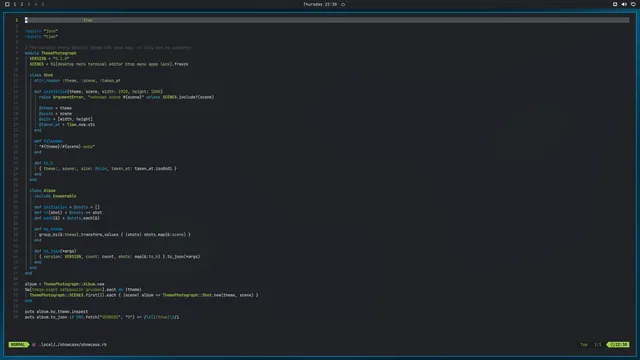Click the raise ArgumentError line

(127, 97)
